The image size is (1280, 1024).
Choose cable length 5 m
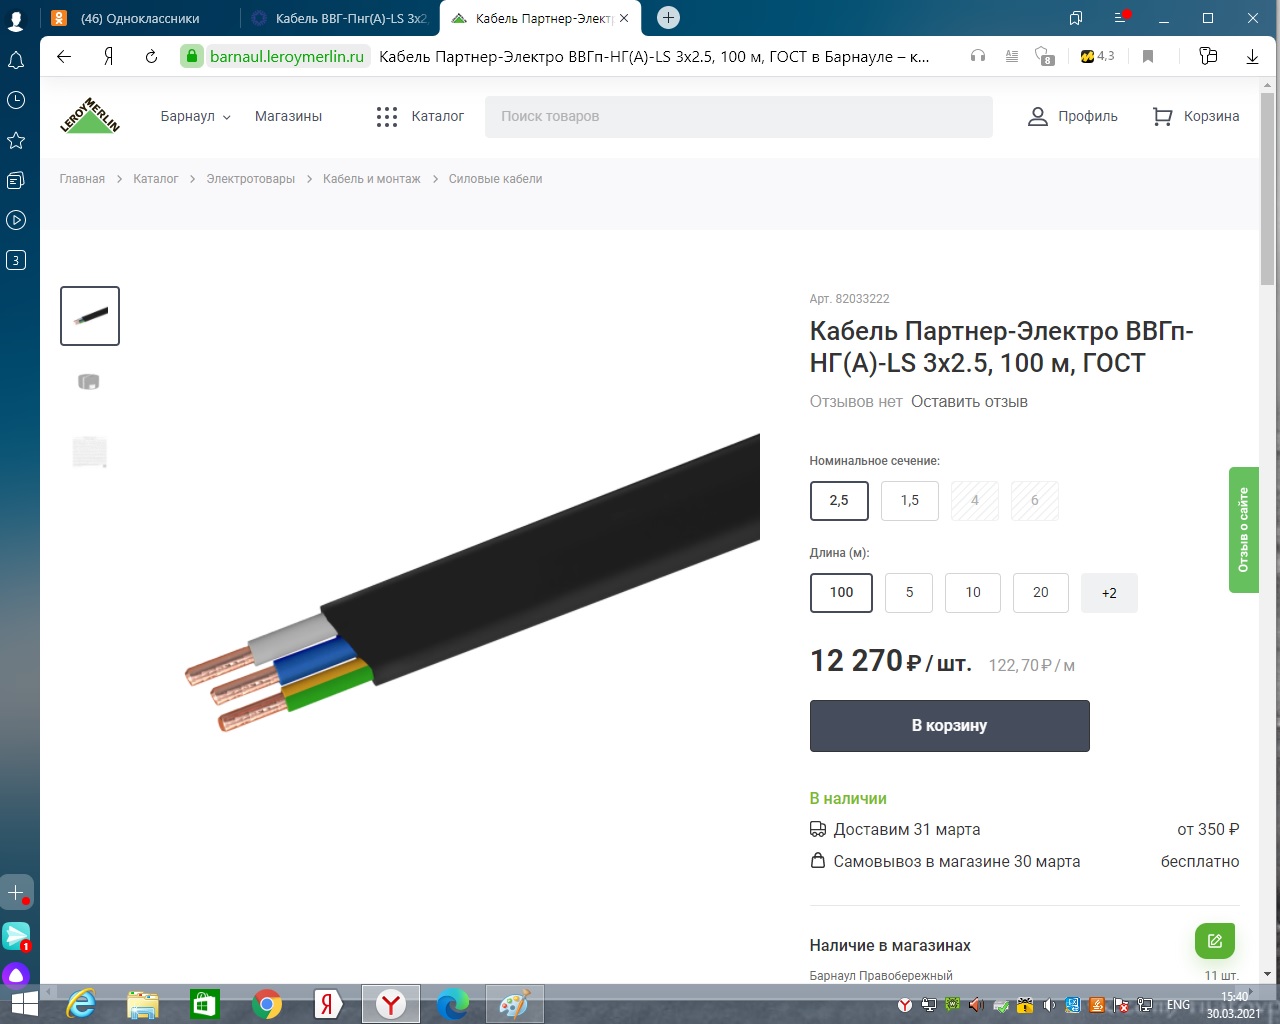(909, 592)
